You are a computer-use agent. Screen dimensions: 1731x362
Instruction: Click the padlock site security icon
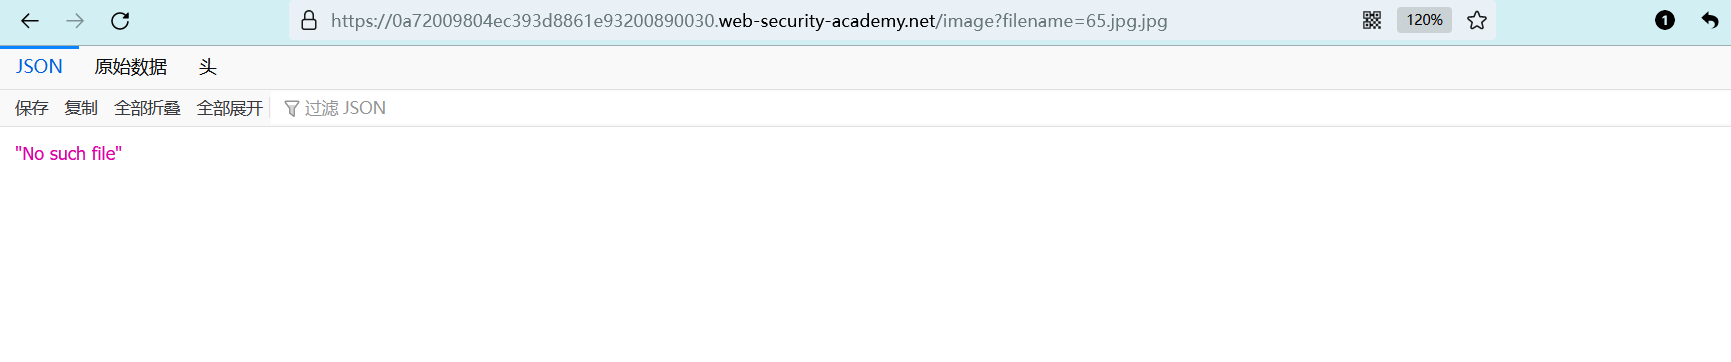coord(309,21)
